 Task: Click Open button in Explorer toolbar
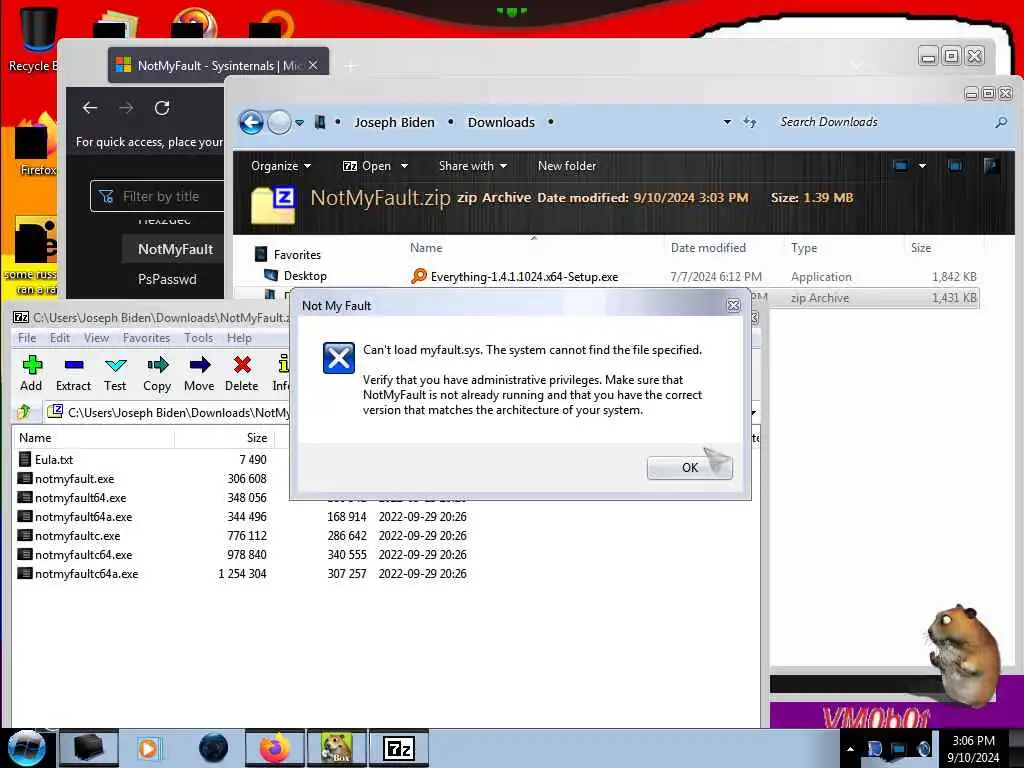tap(367, 166)
